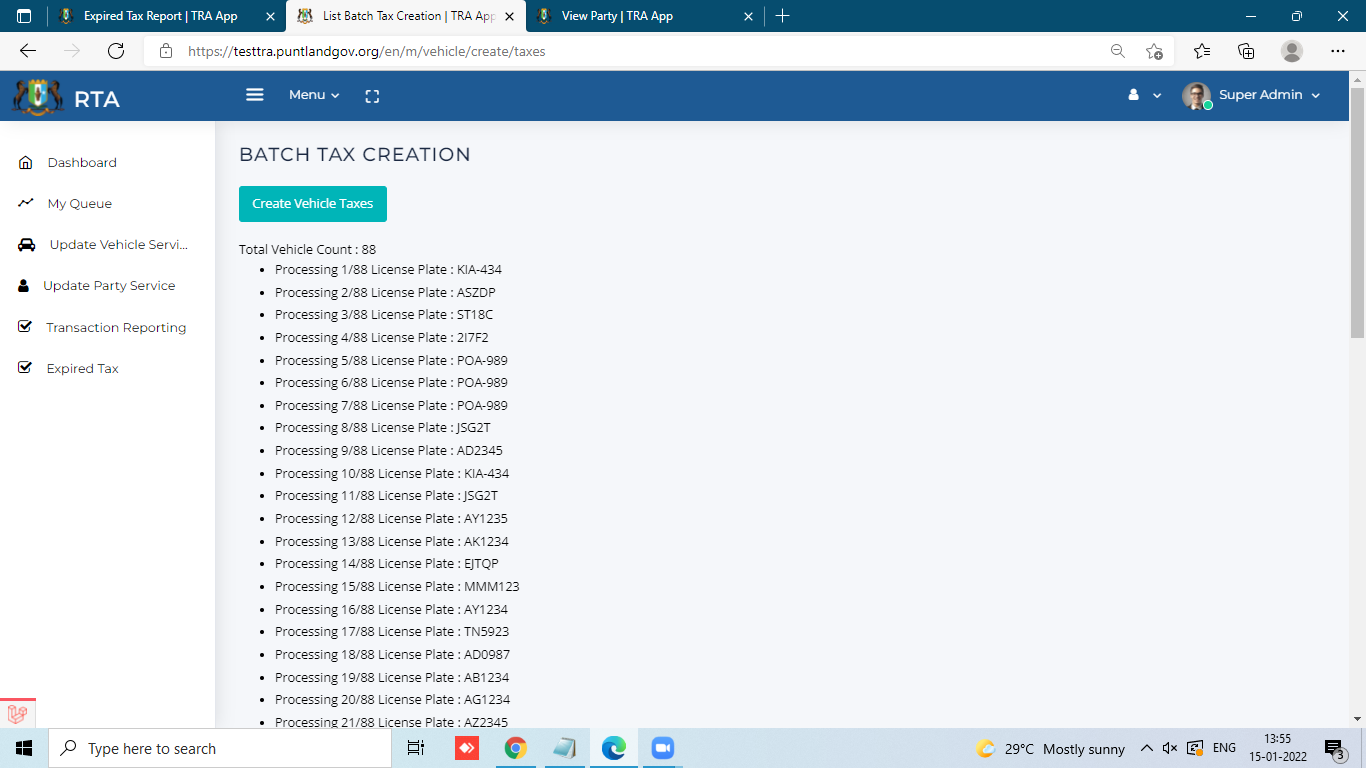The width and height of the screenshot is (1366, 768).
Task: Open a new browser tab
Action: pos(783,16)
